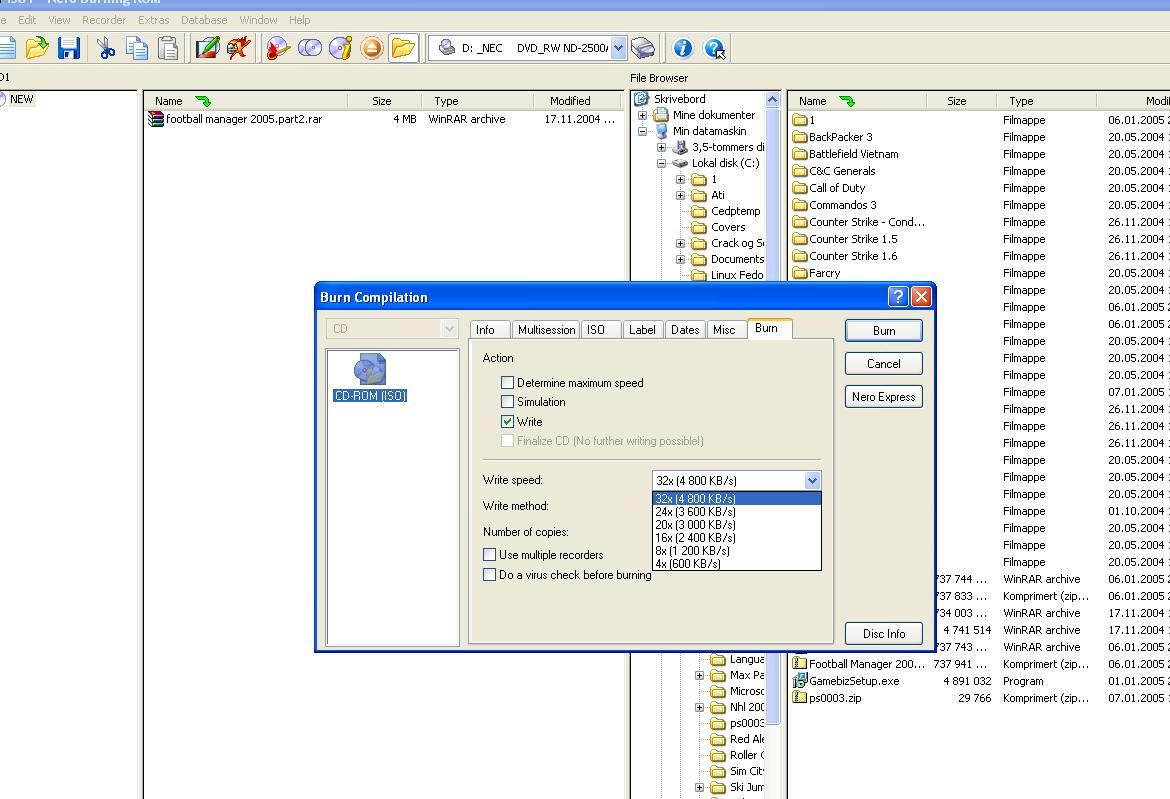The image size is (1170, 799).
Task: Switch to the Misc tab
Action: click(726, 330)
